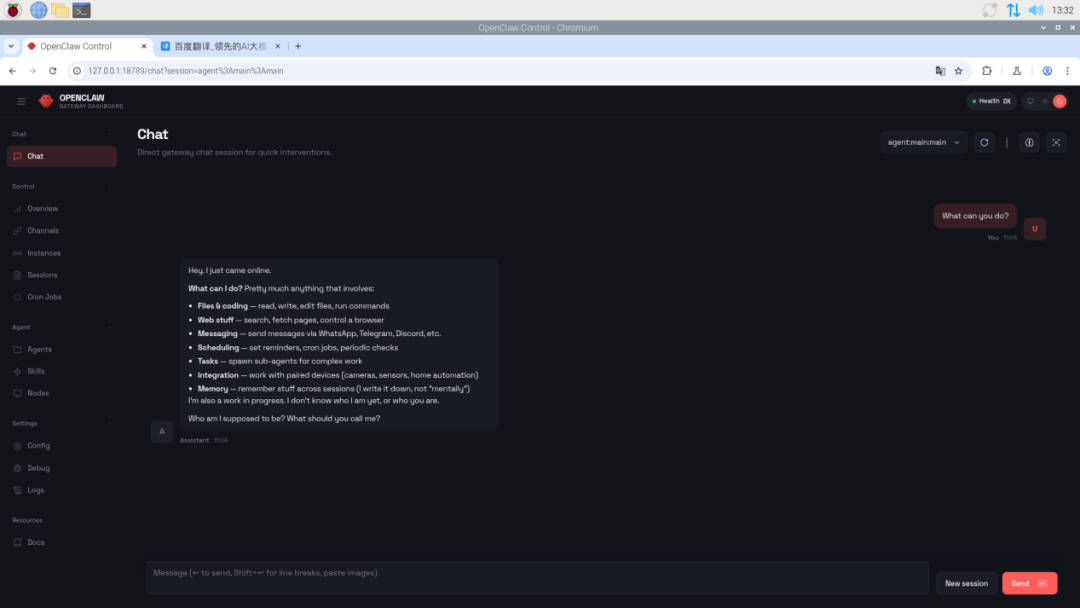This screenshot has width=1080, height=608.
Task: Refresh the chat session data
Action: tap(984, 143)
